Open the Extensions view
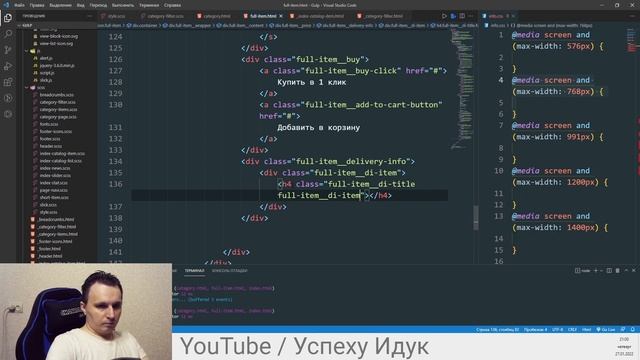 point(8,82)
